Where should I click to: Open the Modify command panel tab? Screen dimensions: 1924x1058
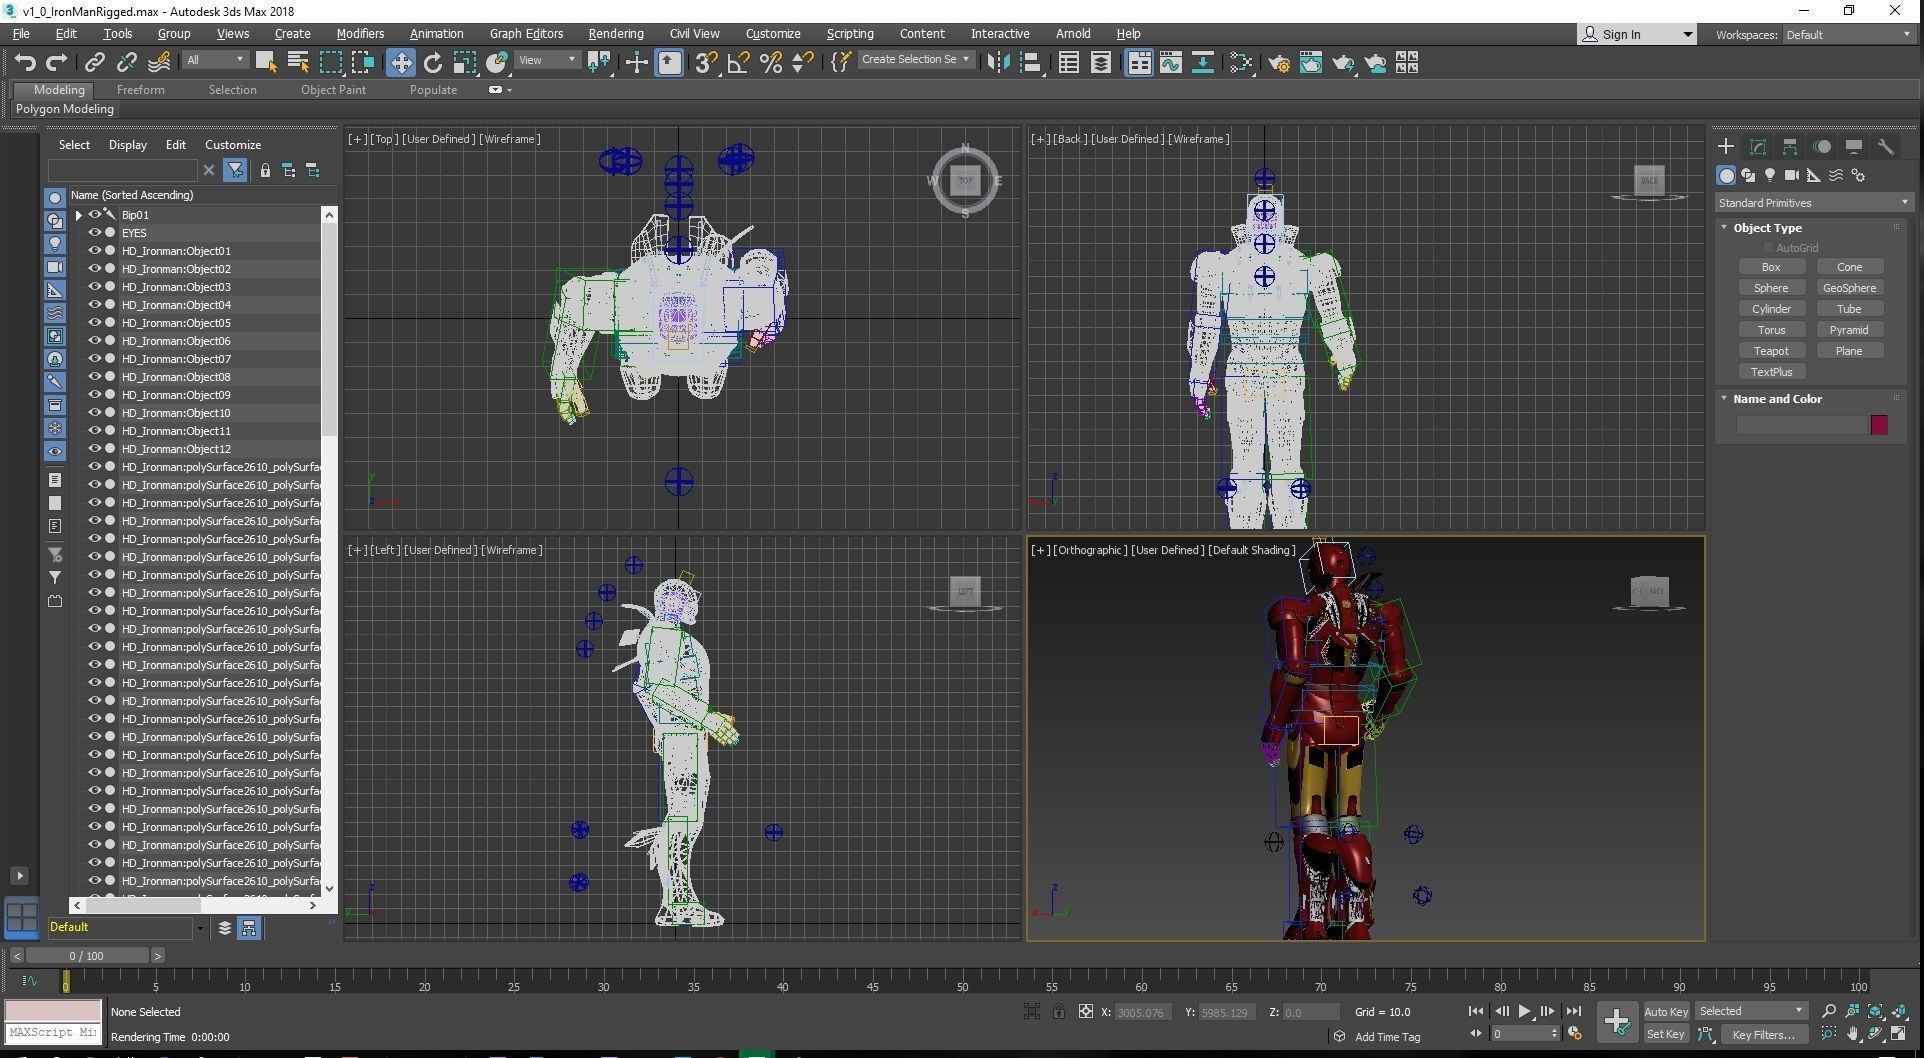(1758, 146)
